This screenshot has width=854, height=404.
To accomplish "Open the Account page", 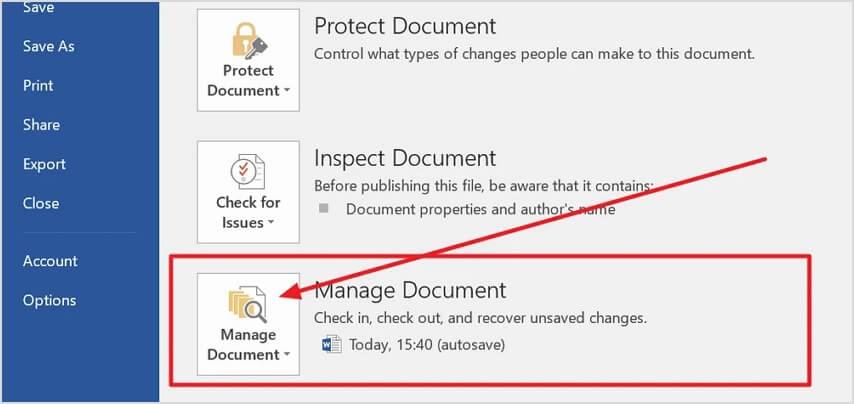I will 50,261.
